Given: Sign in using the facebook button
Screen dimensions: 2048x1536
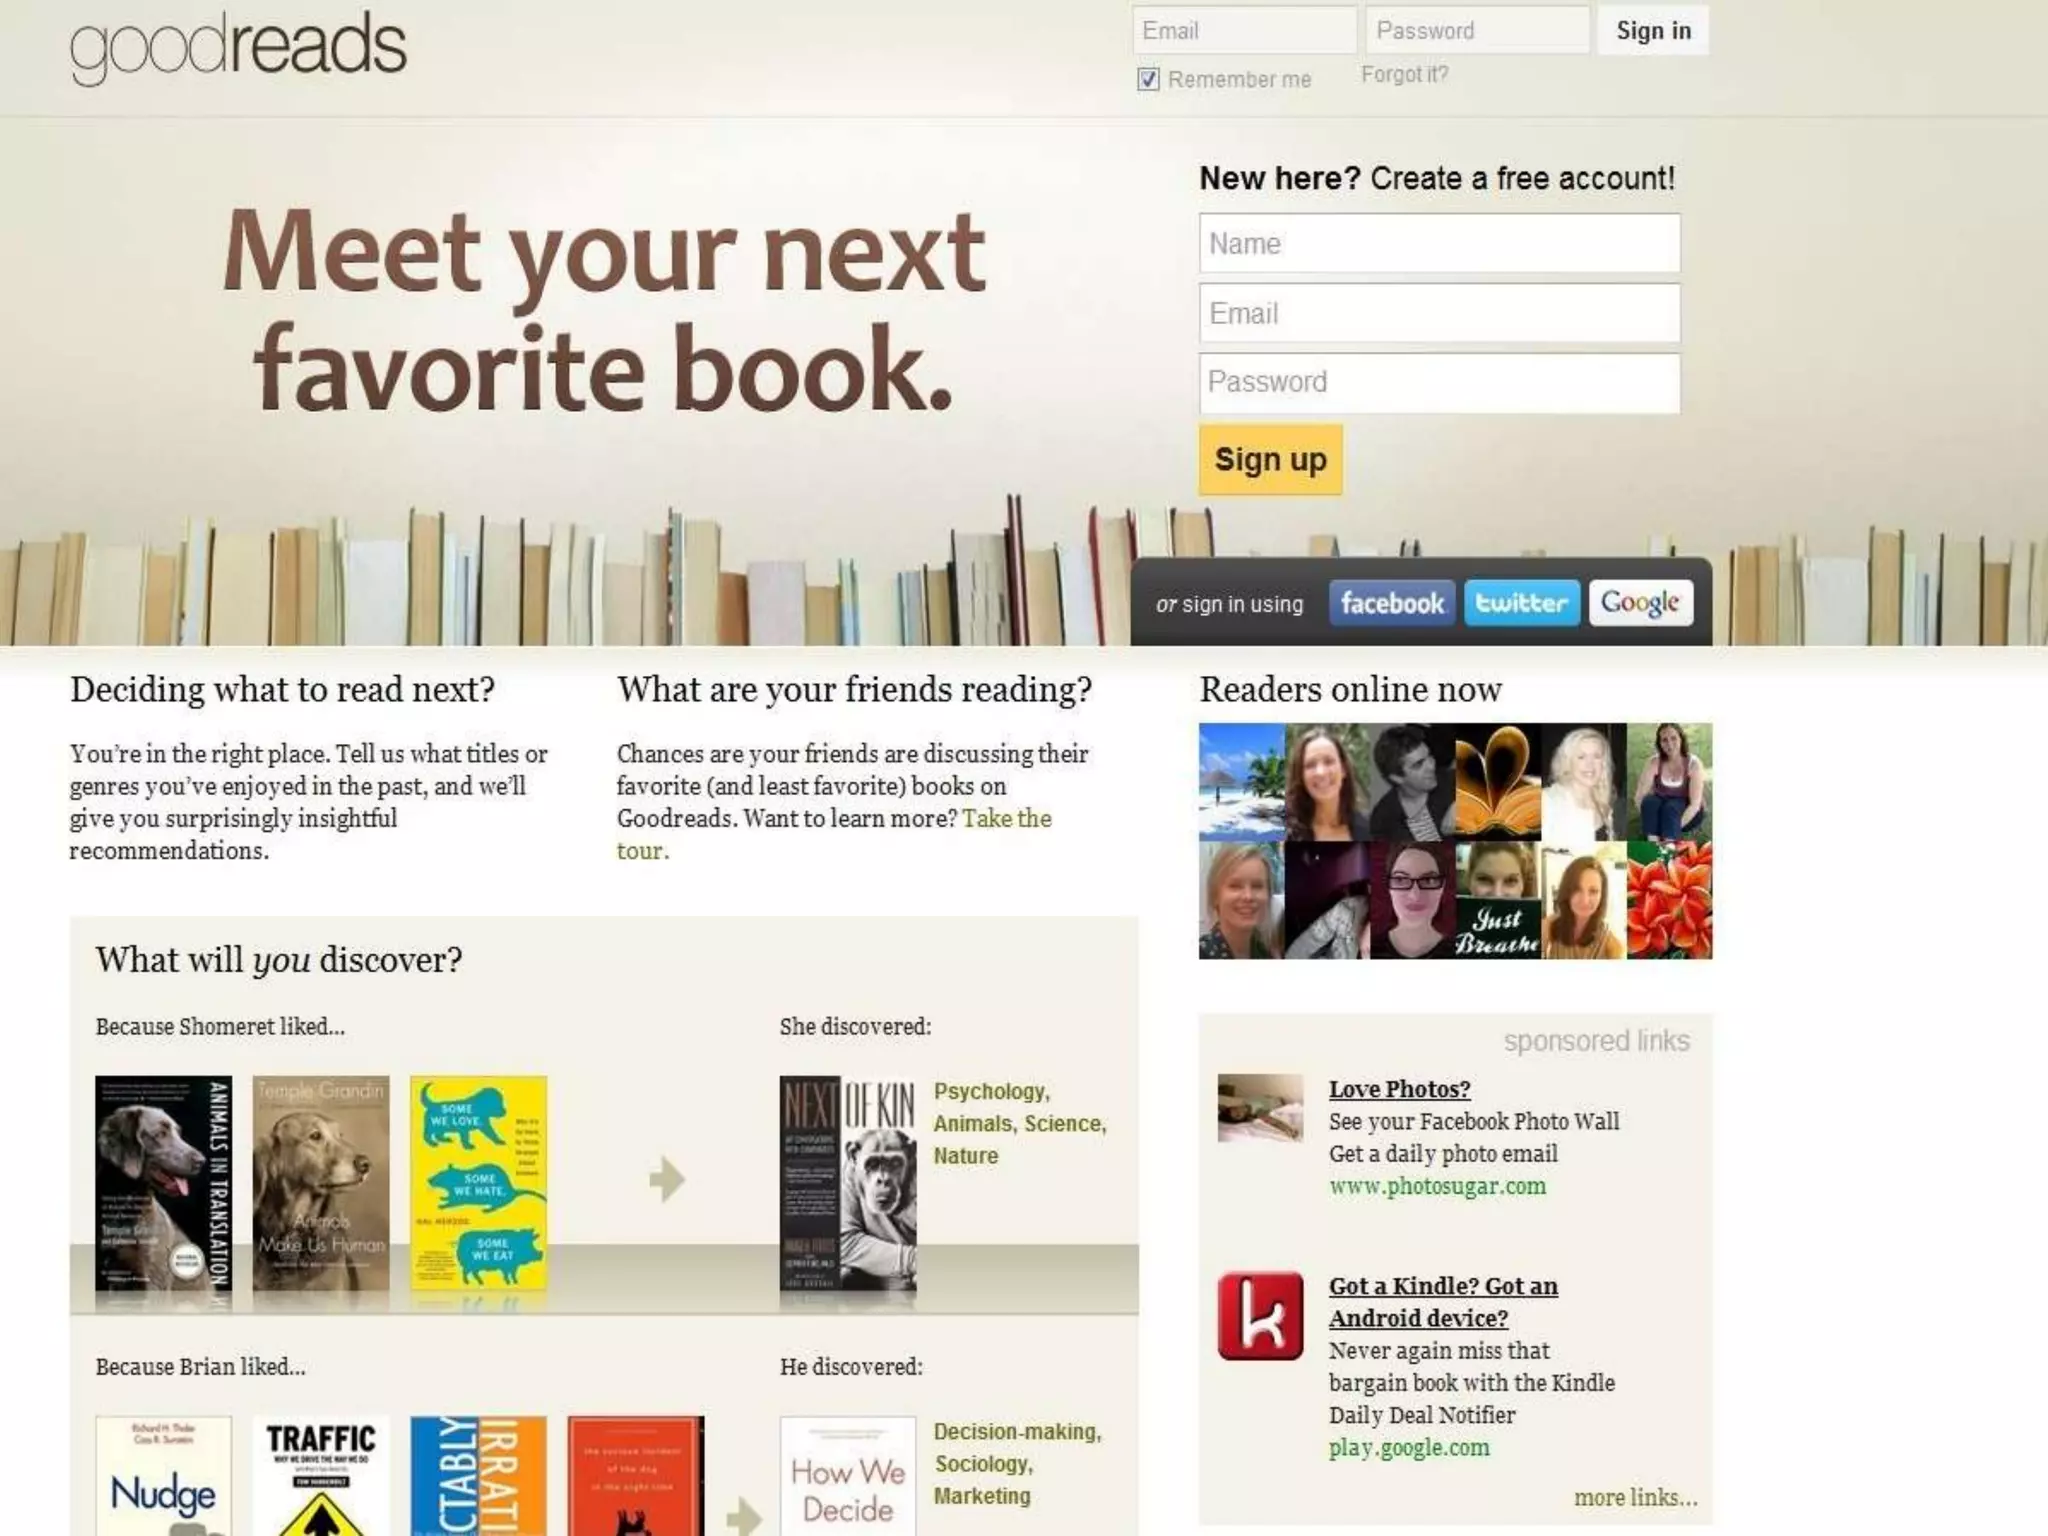Looking at the screenshot, I should [1391, 603].
